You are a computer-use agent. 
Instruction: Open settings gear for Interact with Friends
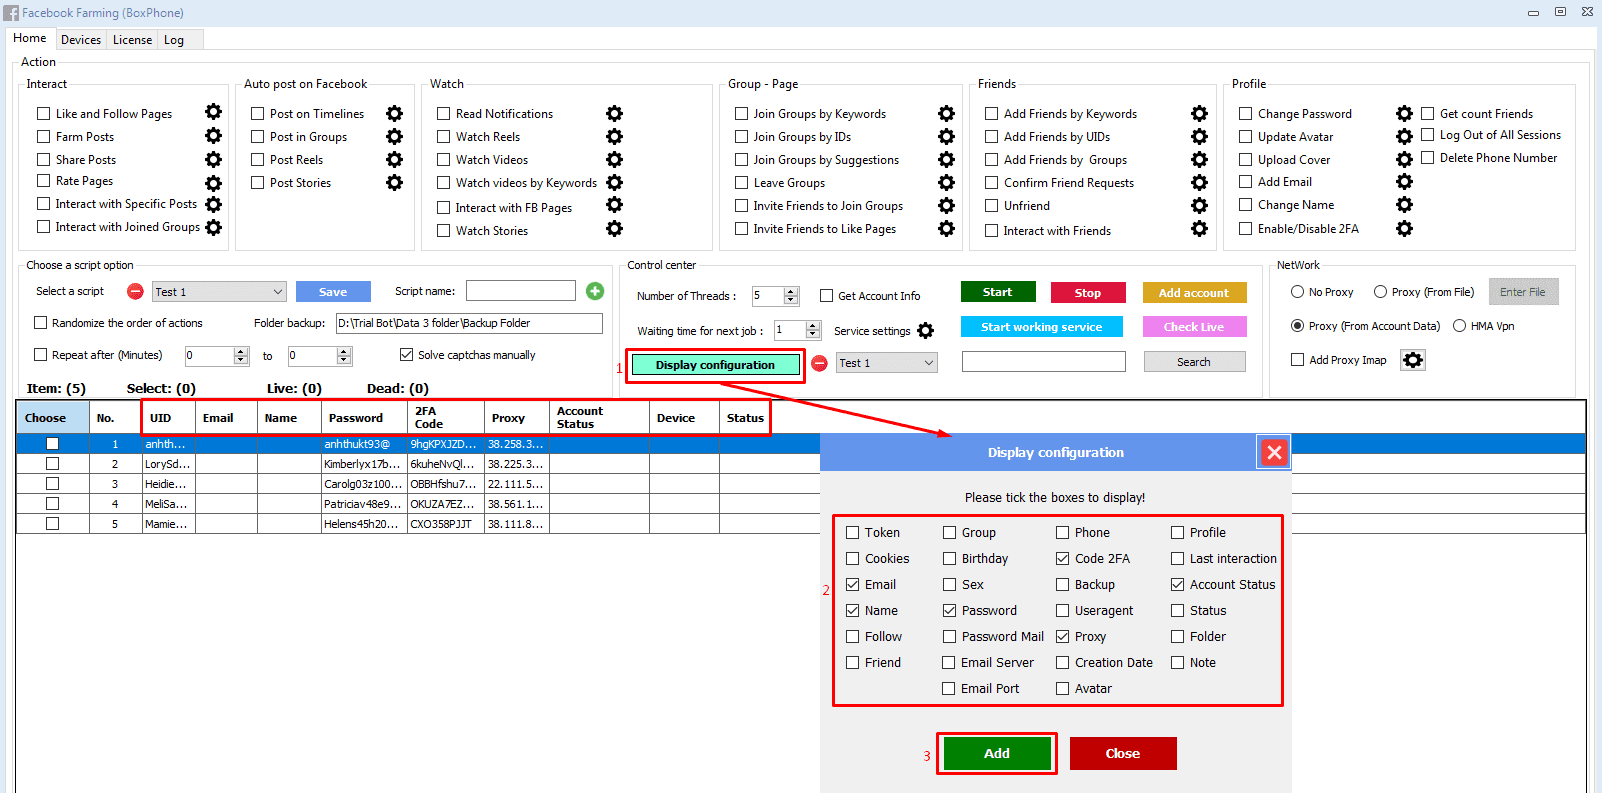pos(1200,229)
